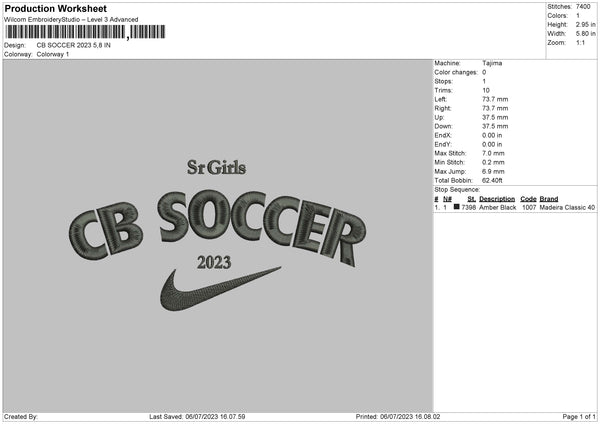The height and width of the screenshot is (424, 600).
Task: Click the thread code 1007
Action: pyautogui.click(x=529, y=207)
